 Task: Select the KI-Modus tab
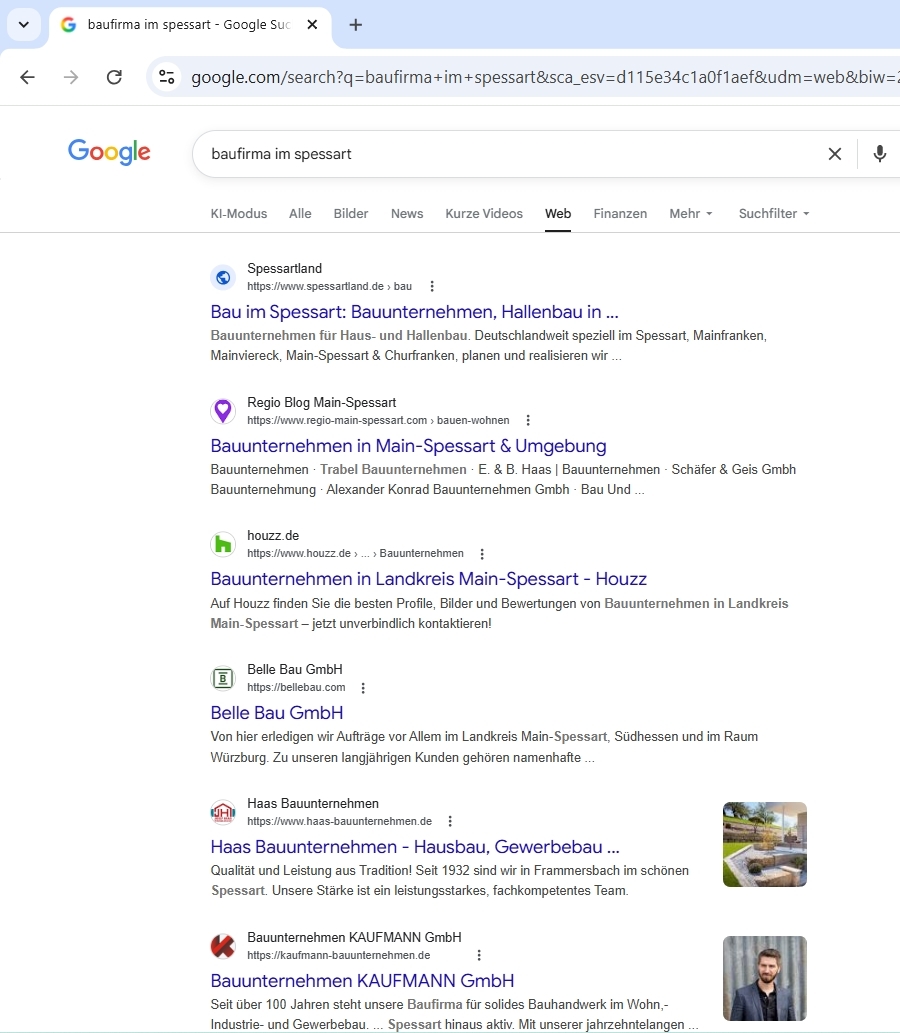[239, 214]
